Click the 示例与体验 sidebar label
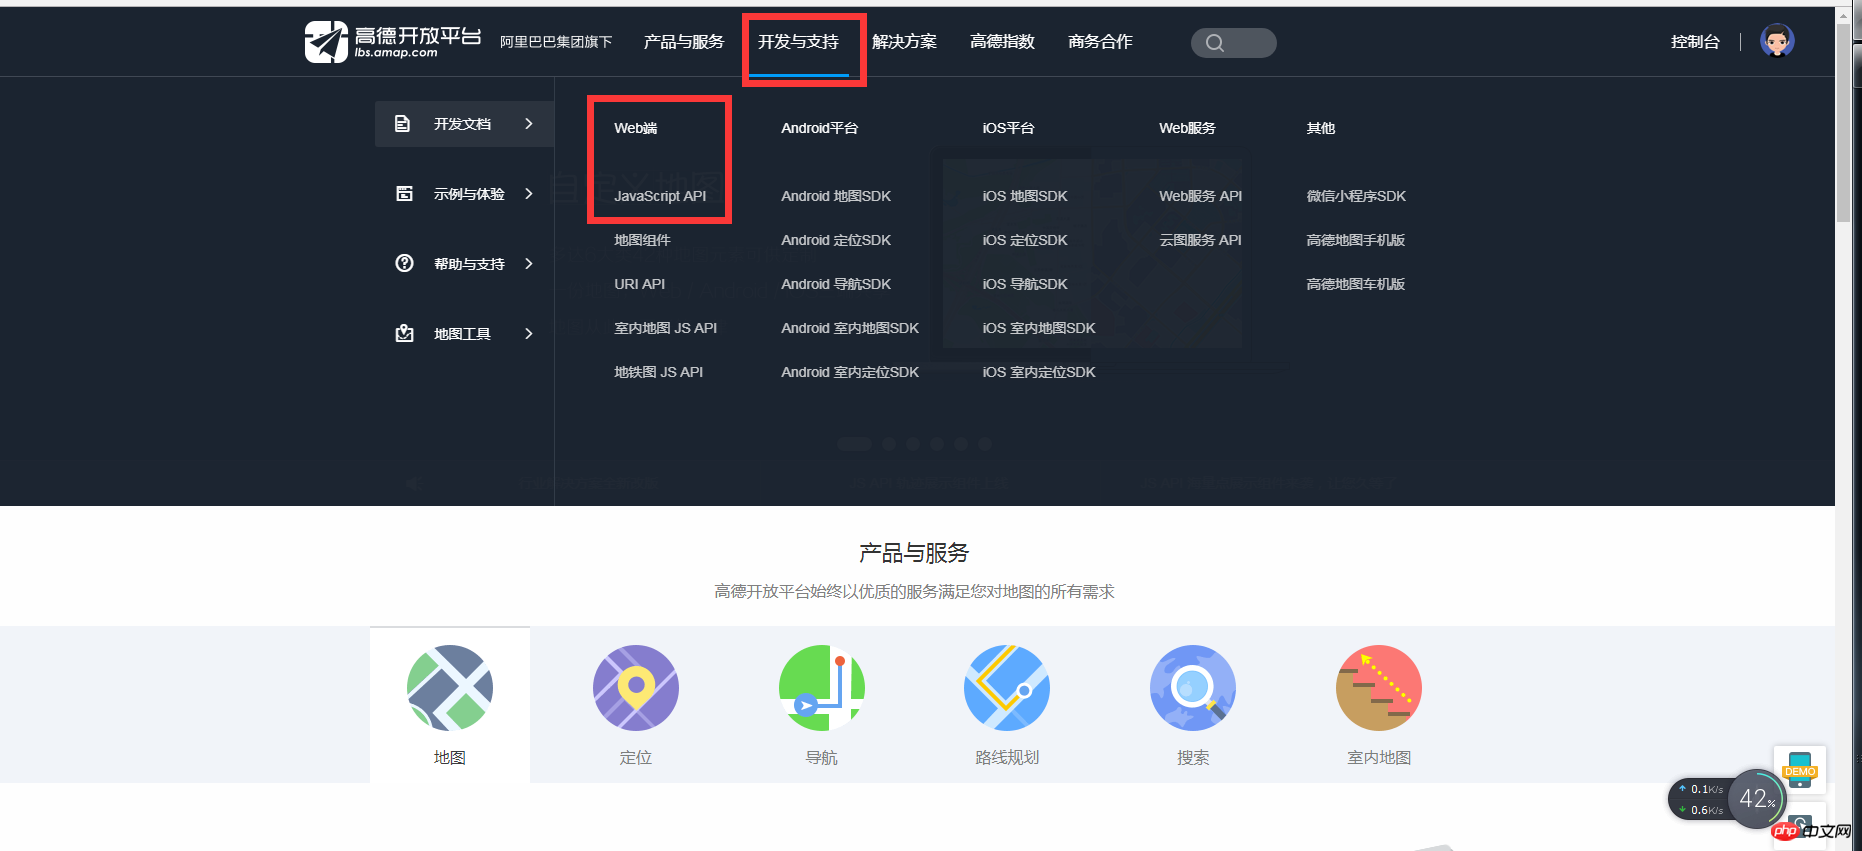 469,194
